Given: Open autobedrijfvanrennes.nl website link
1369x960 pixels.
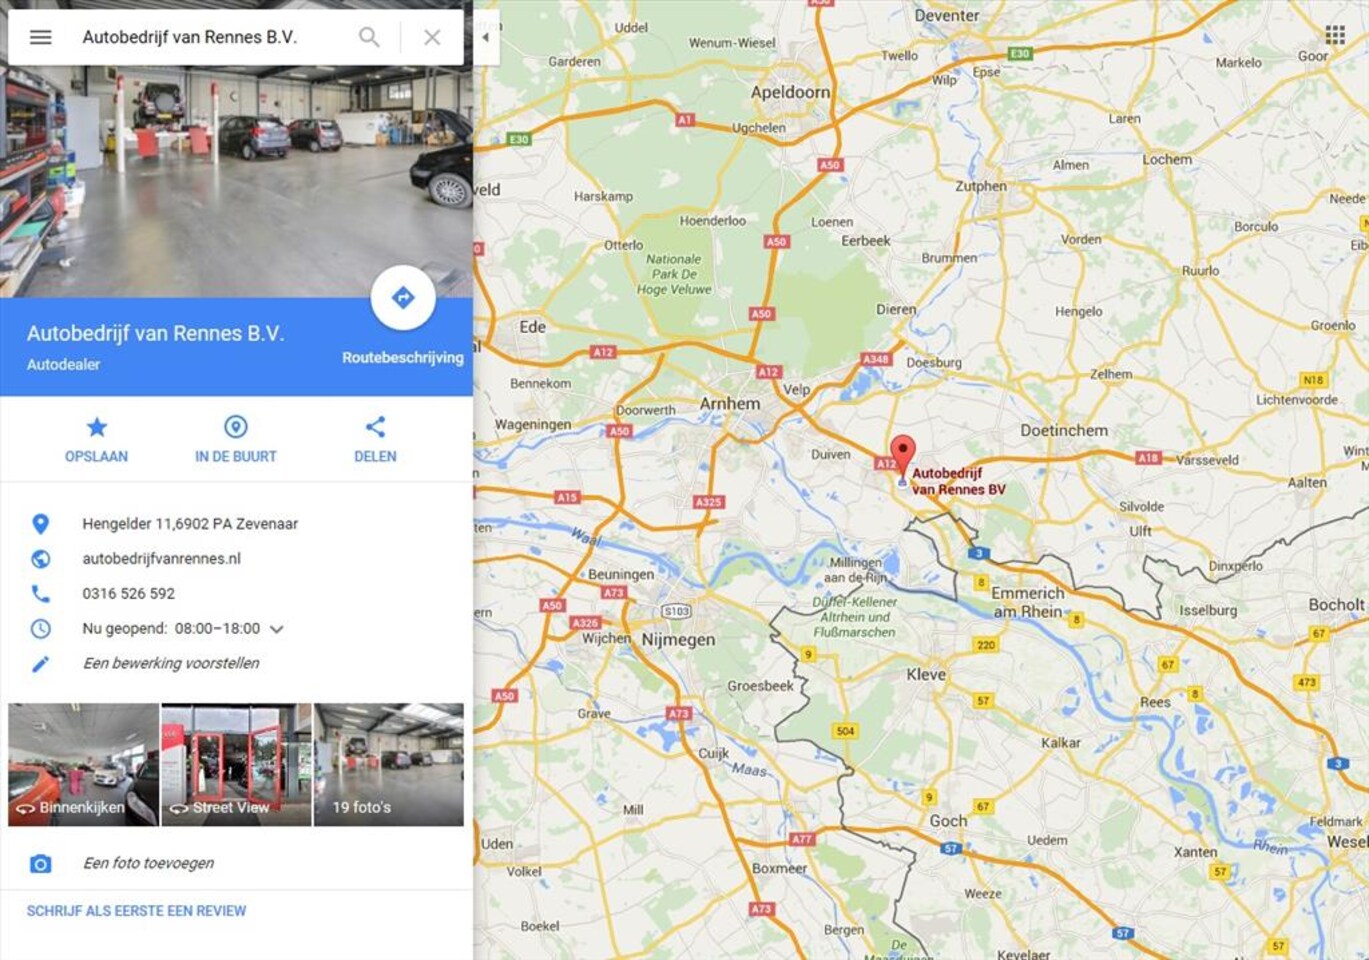Looking at the screenshot, I should coord(161,558).
